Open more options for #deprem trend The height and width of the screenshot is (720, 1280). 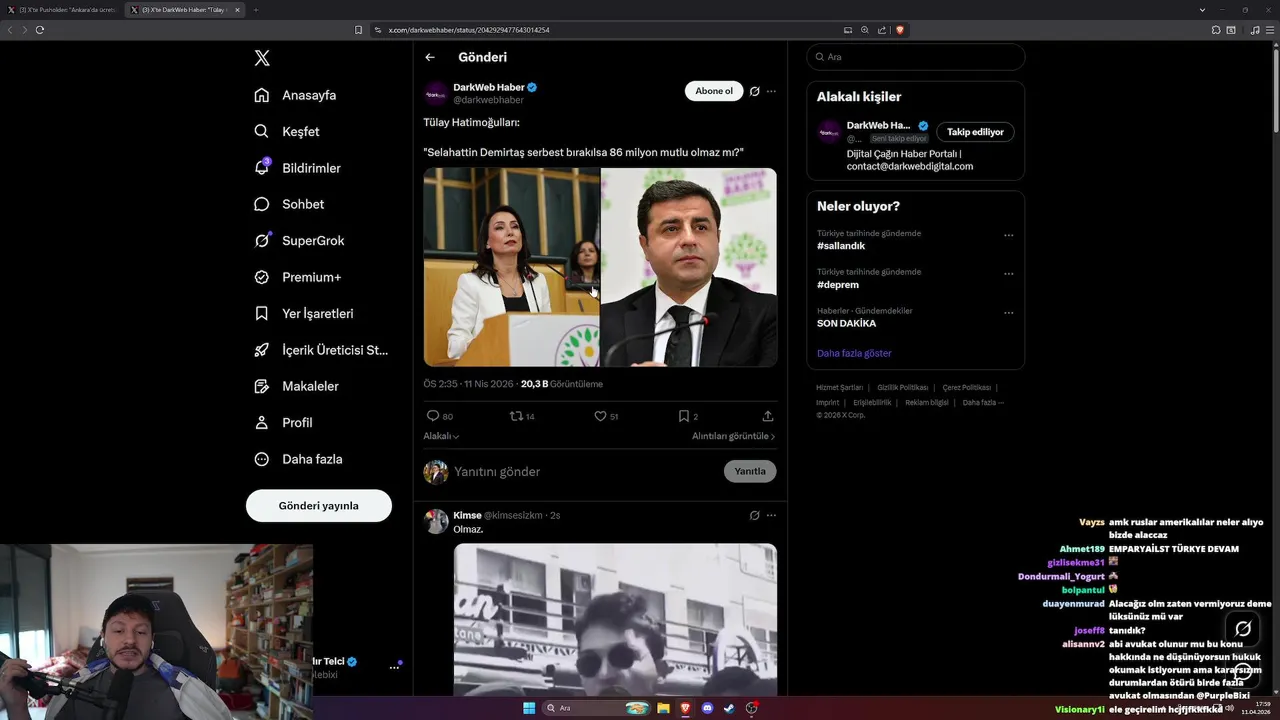click(1008, 274)
